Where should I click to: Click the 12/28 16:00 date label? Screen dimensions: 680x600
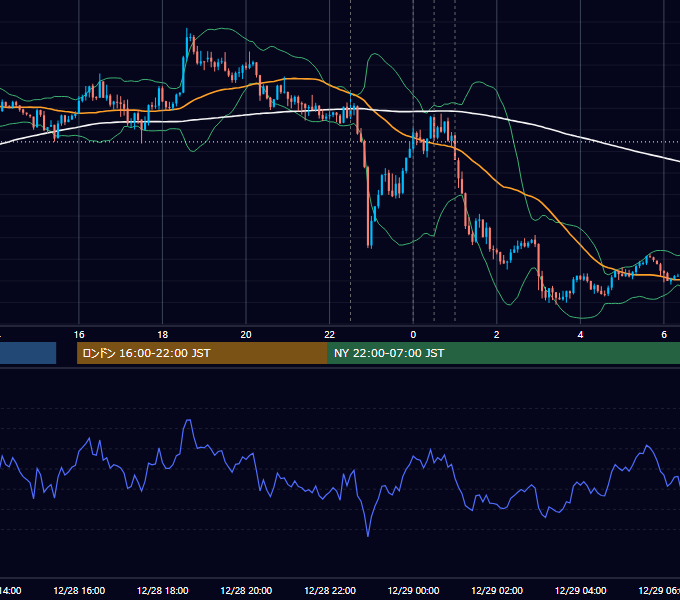(79, 590)
